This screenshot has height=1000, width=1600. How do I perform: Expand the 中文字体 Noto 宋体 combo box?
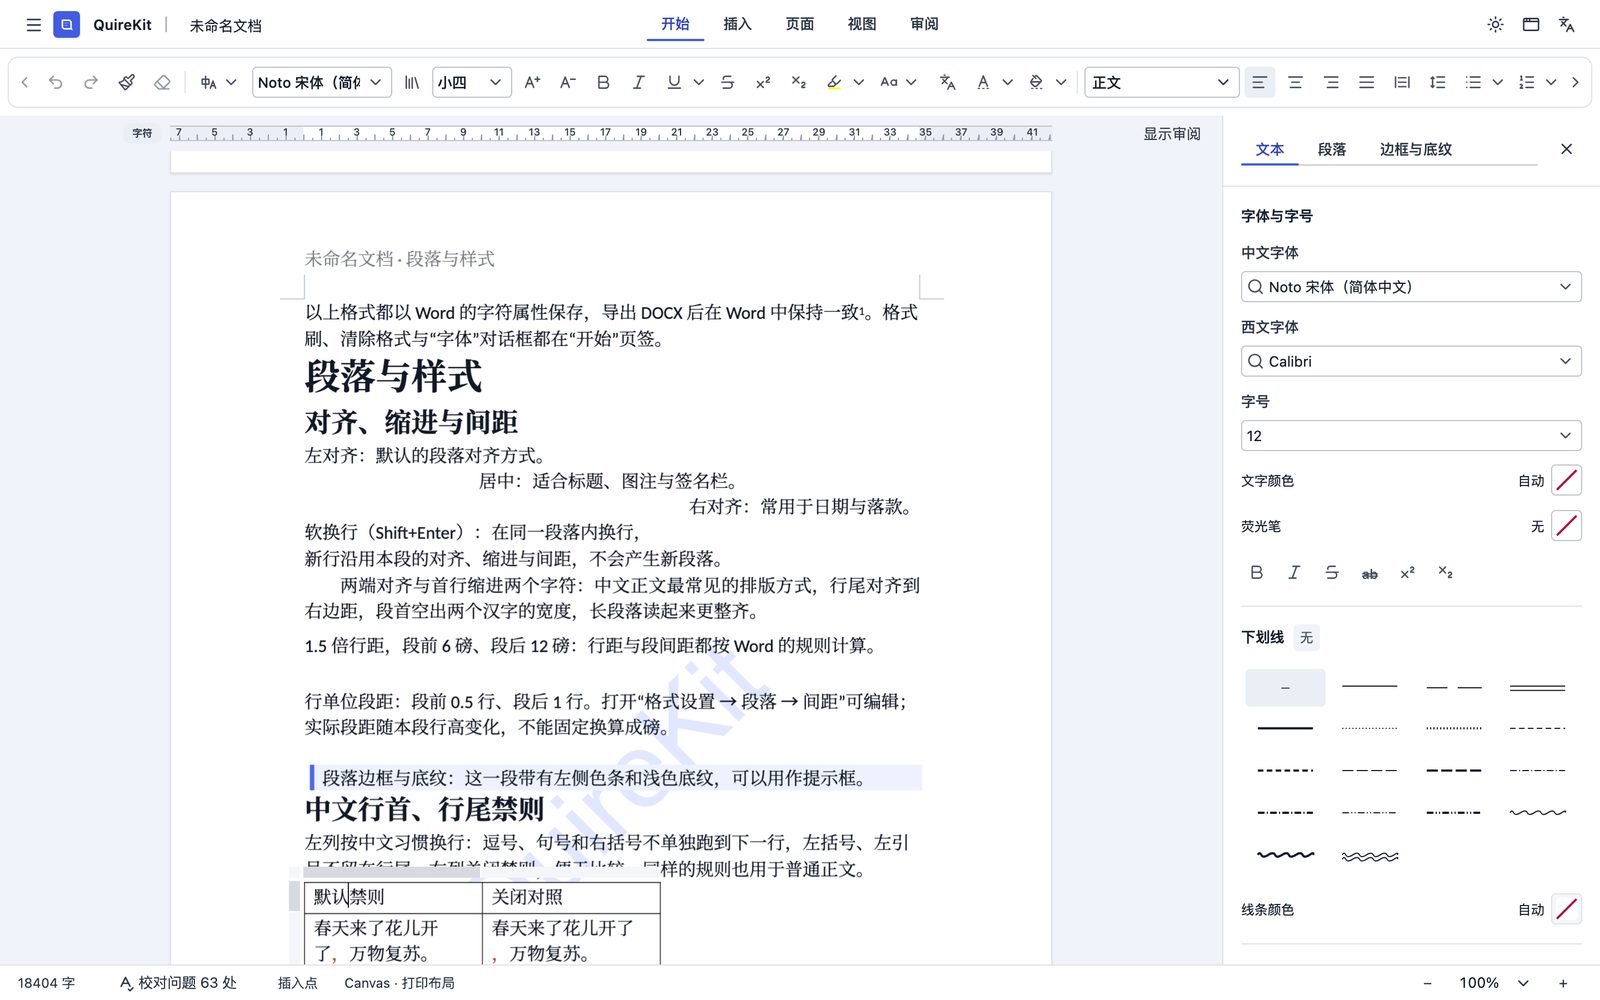click(1411, 287)
